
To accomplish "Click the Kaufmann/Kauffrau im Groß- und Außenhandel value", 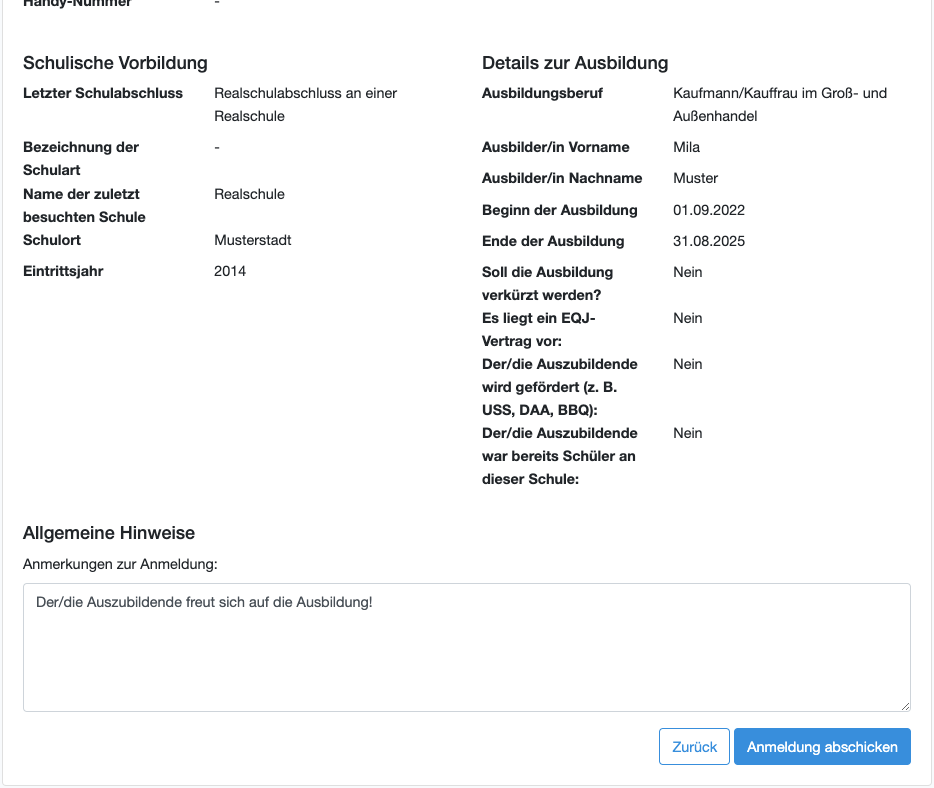I will pos(779,104).
